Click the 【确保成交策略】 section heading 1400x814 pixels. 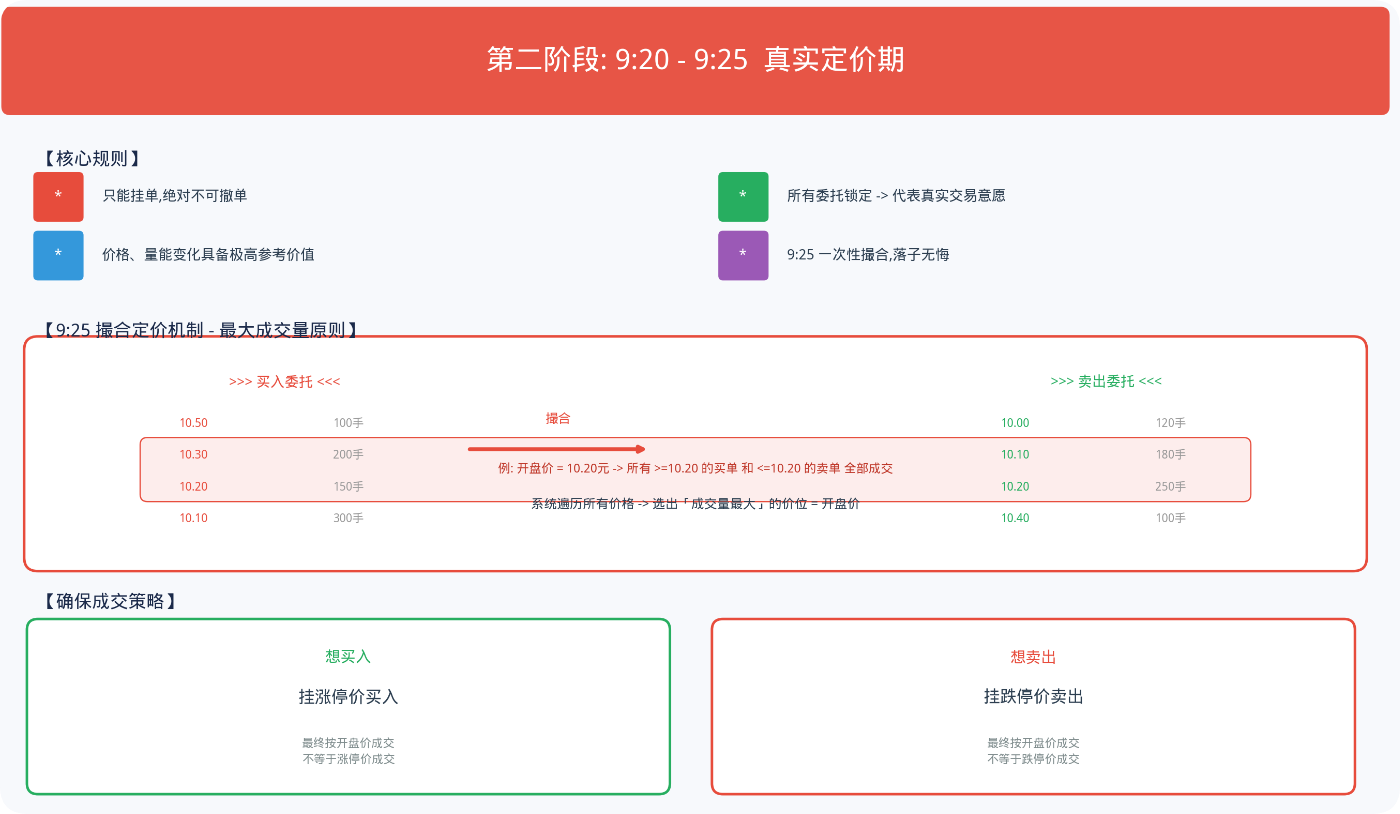[109, 601]
